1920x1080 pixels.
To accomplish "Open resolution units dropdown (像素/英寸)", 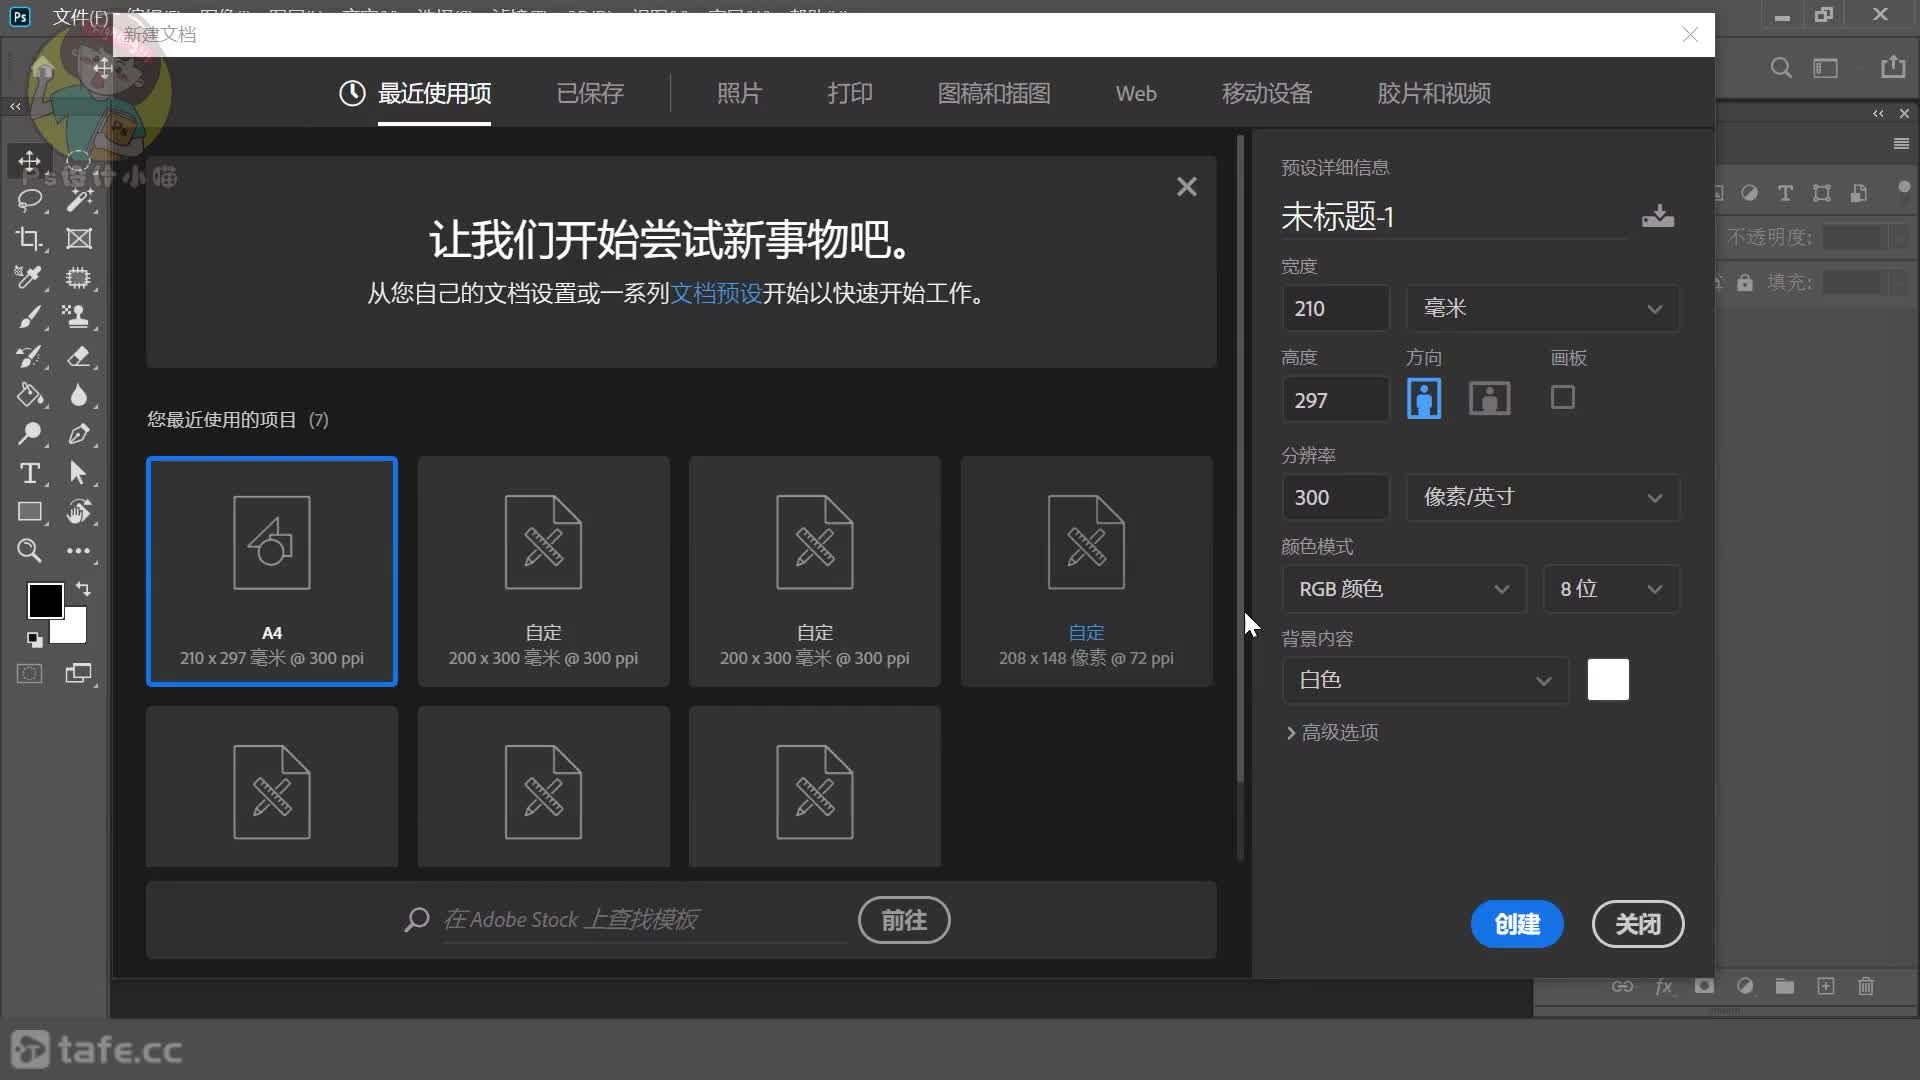I will [x=1543, y=497].
